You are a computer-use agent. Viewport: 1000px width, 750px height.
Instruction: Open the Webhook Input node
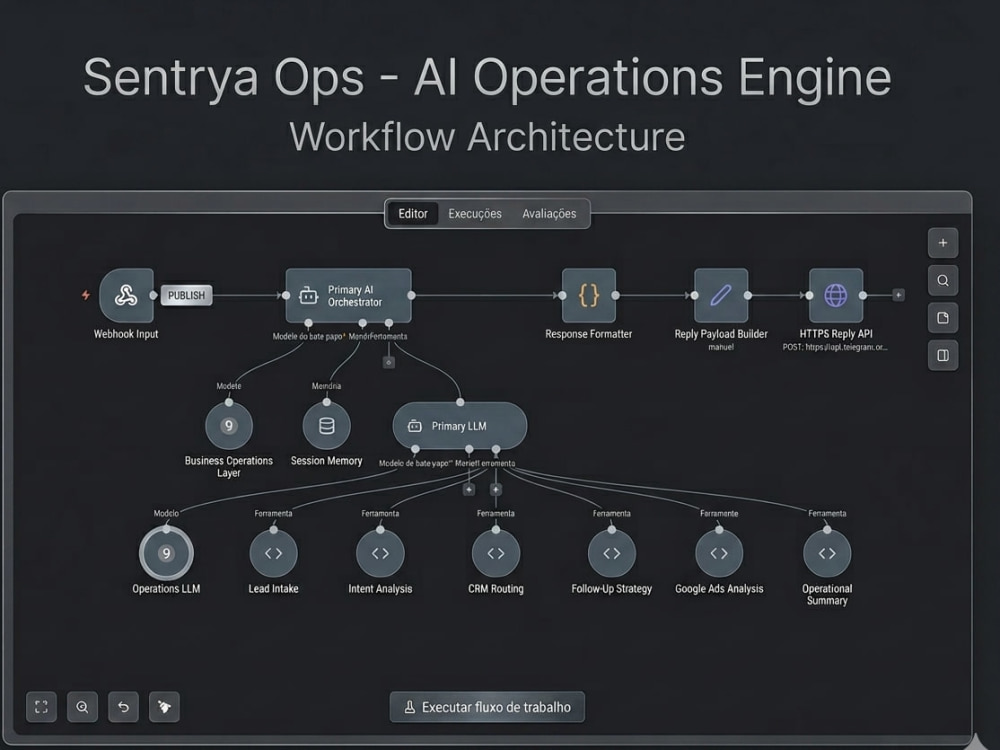(126, 295)
